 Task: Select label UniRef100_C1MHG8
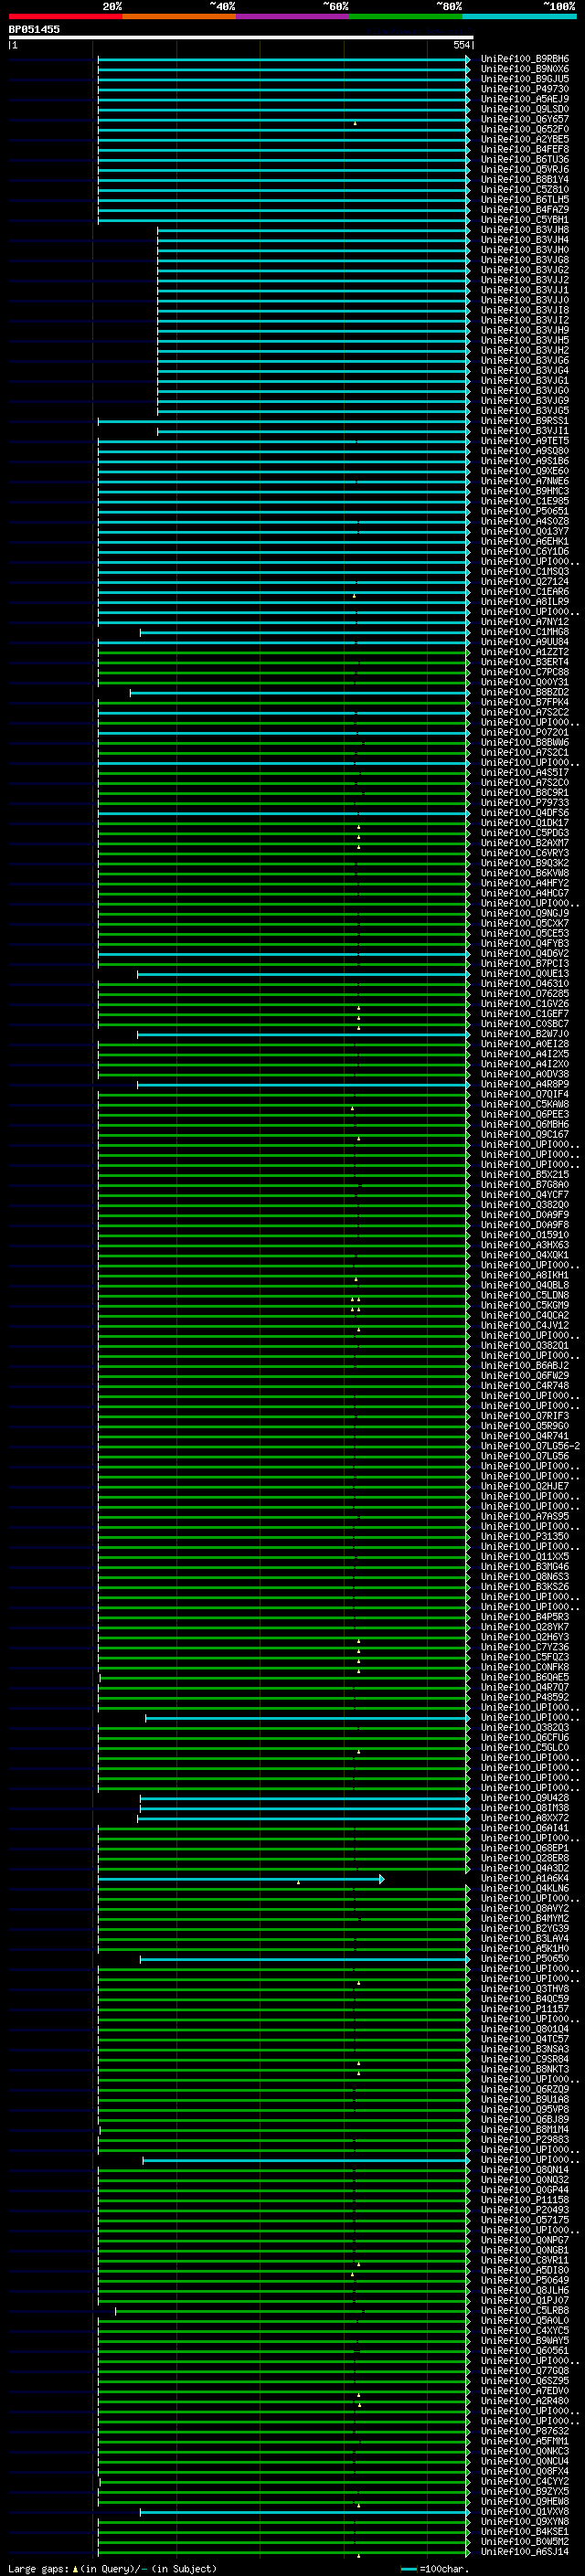click(x=524, y=632)
